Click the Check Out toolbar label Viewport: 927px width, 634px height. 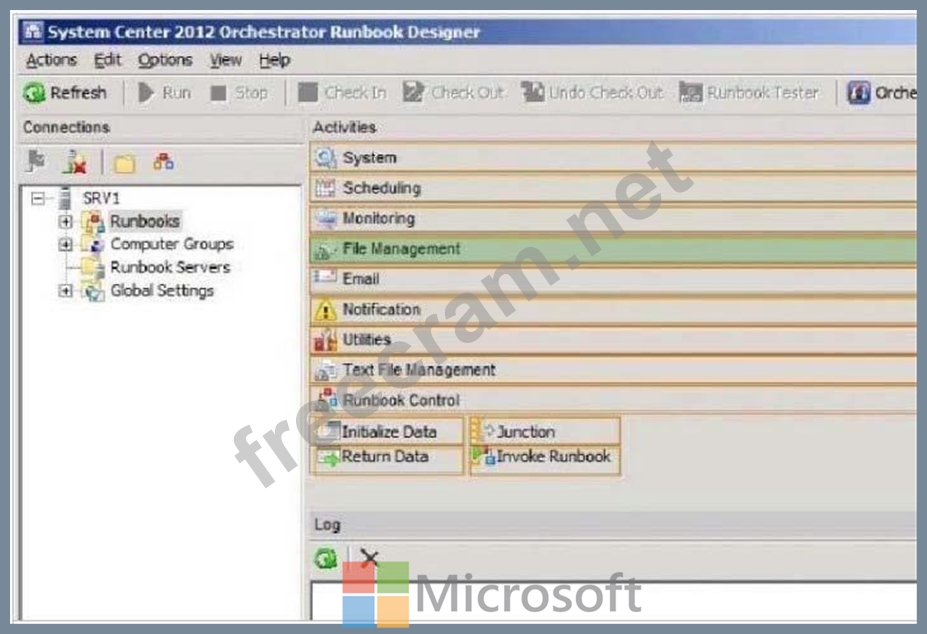(x=468, y=93)
